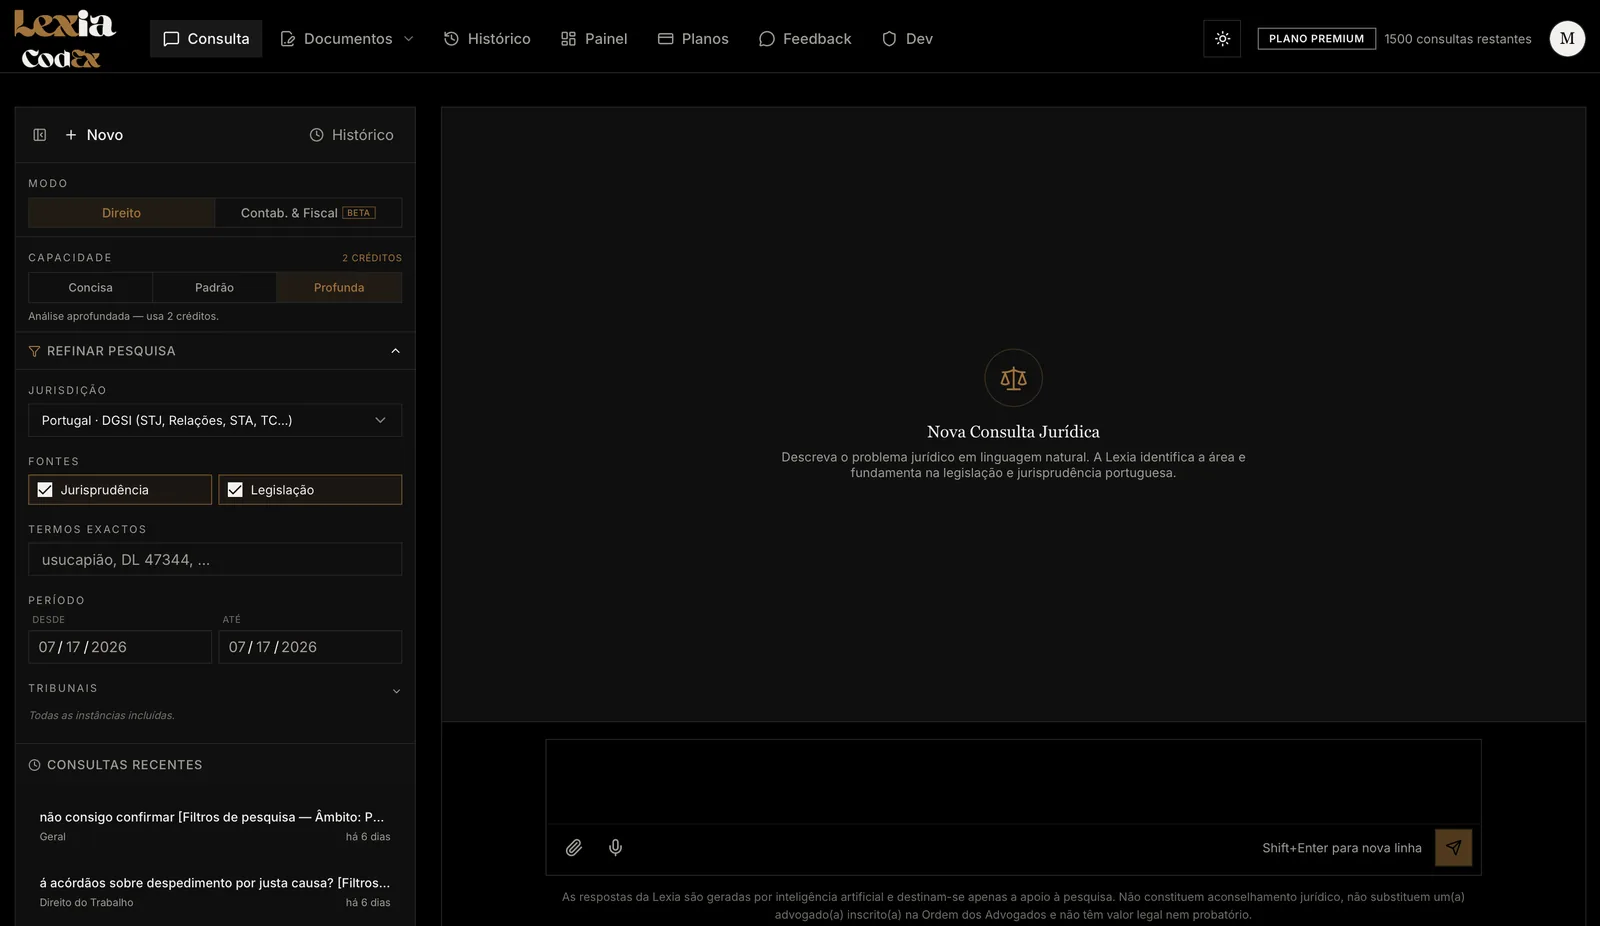Uncheck the Legislação source checkbox
This screenshot has width=1600, height=926.
click(235, 490)
